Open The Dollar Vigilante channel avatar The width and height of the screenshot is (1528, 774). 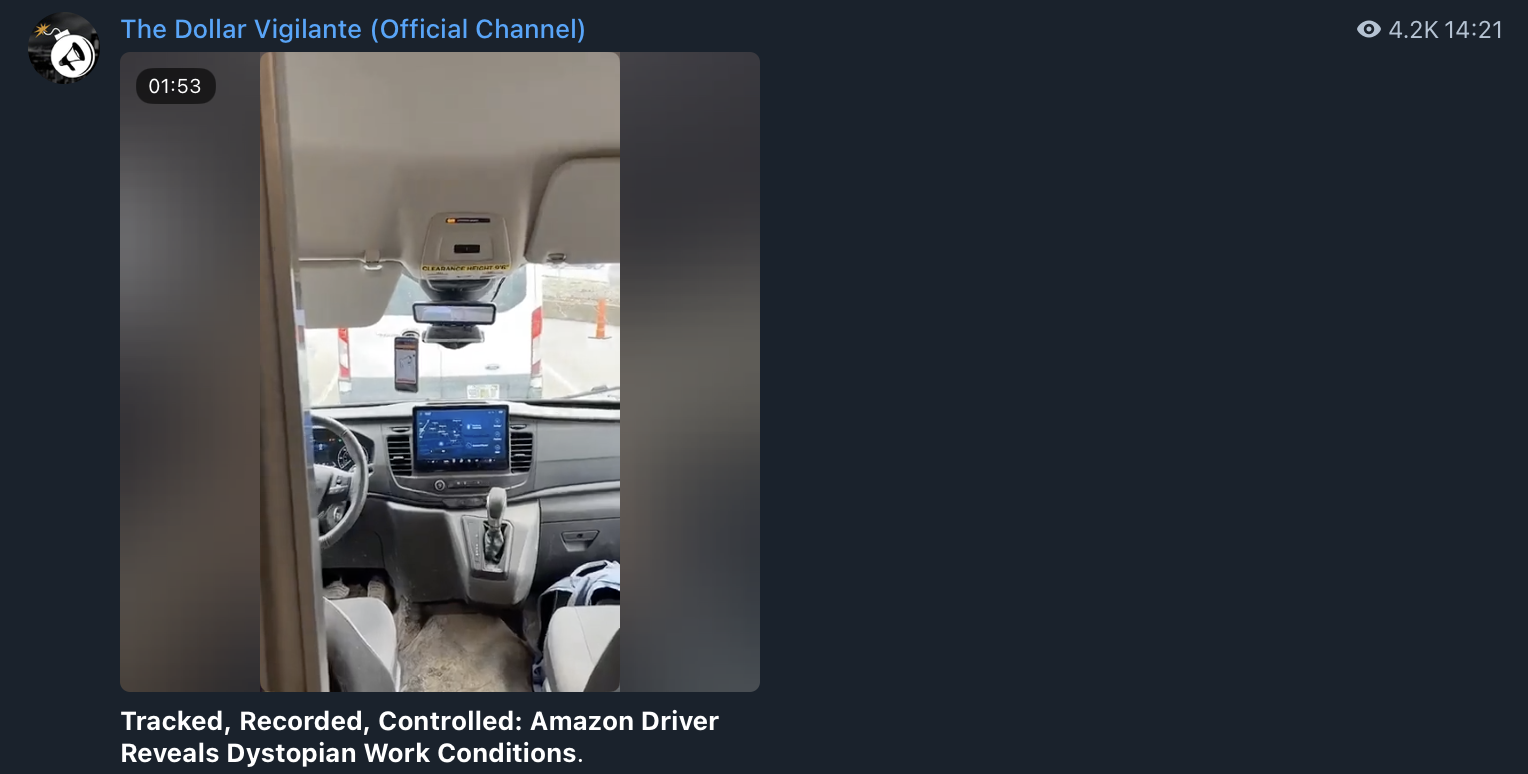[63, 47]
